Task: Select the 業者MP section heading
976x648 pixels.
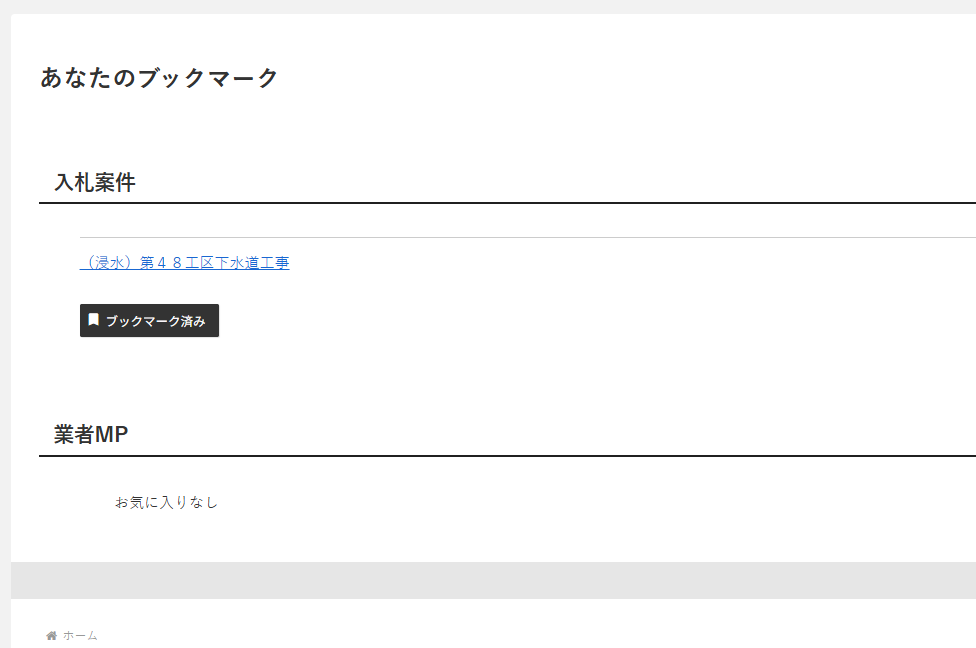Action: 91,435
